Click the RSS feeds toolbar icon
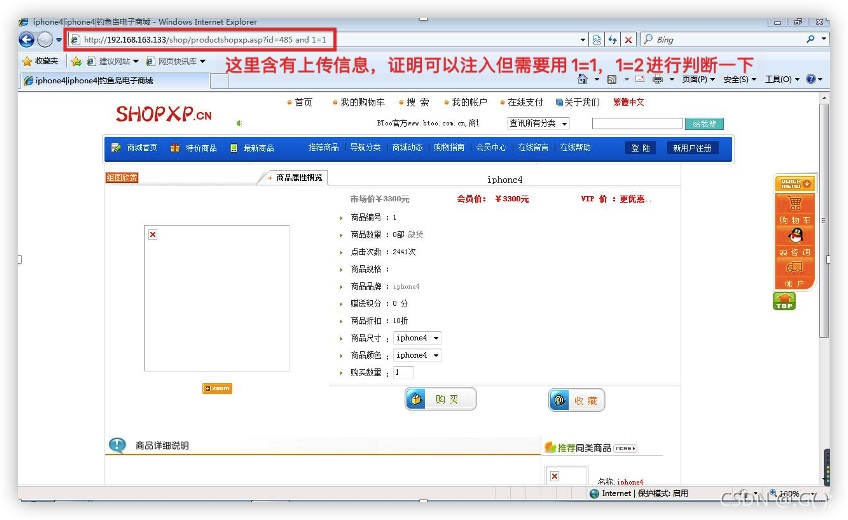The width and height of the screenshot is (848, 520). 612,79
